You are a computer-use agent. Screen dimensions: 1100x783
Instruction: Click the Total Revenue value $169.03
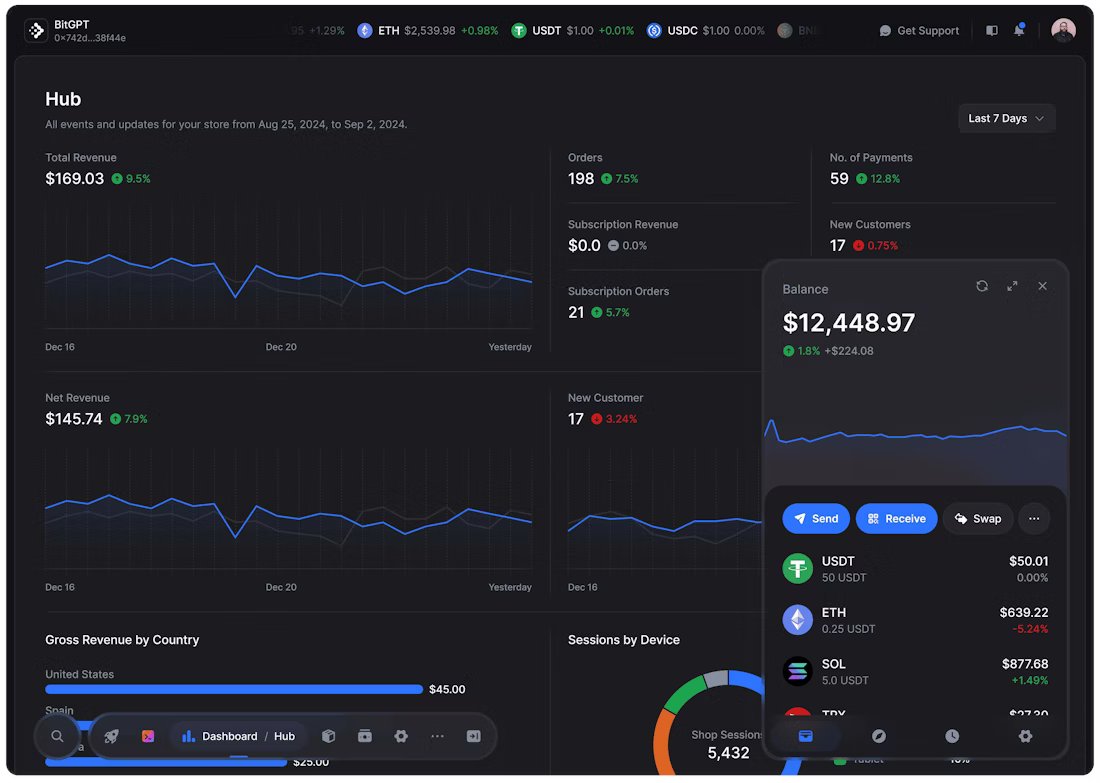[74, 179]
